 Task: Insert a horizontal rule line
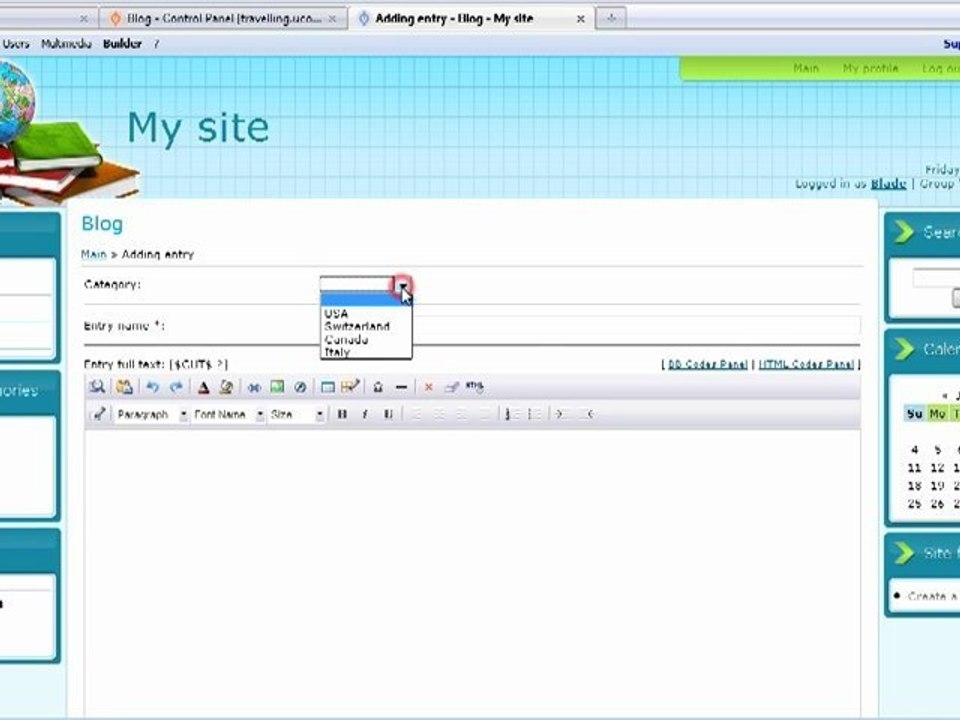pyautogui.click(x=401, y=387)
